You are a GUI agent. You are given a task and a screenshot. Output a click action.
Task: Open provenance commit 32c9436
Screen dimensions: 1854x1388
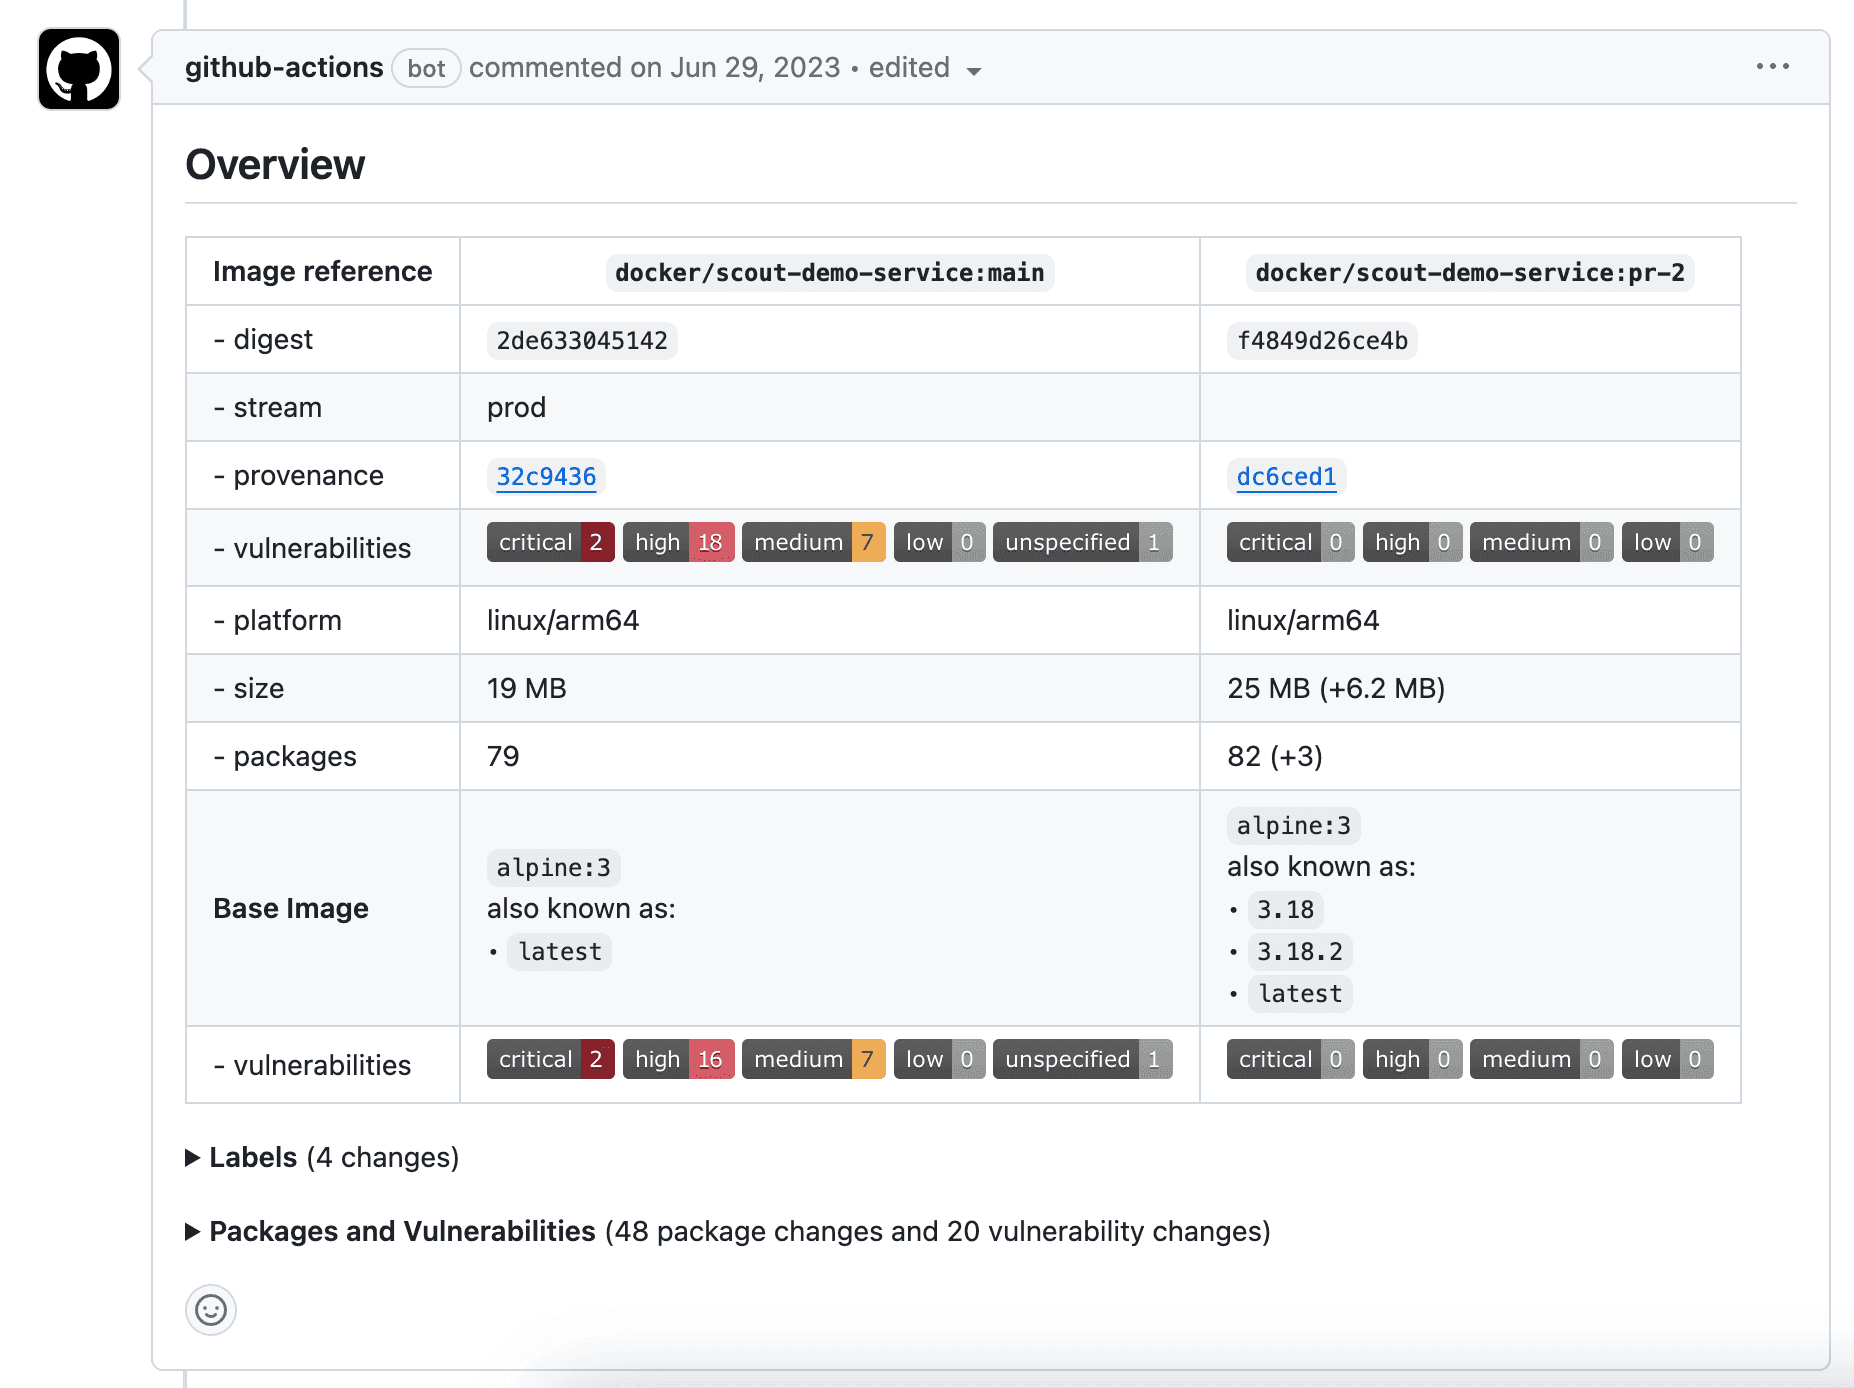(x=546, y=476)
